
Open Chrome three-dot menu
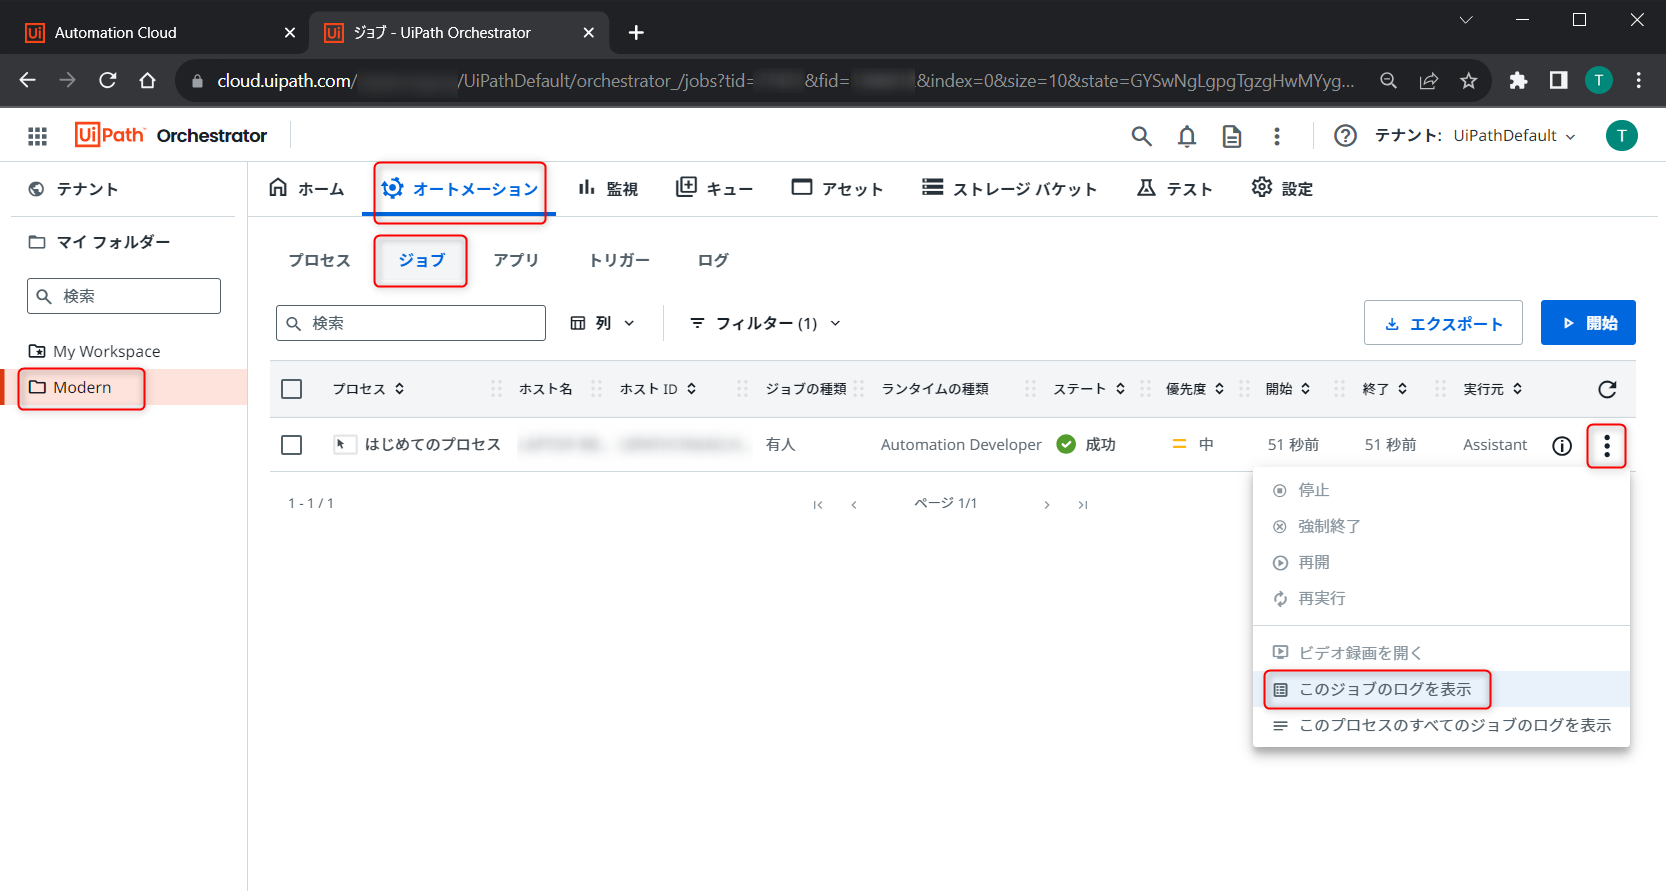(1638, 80)
